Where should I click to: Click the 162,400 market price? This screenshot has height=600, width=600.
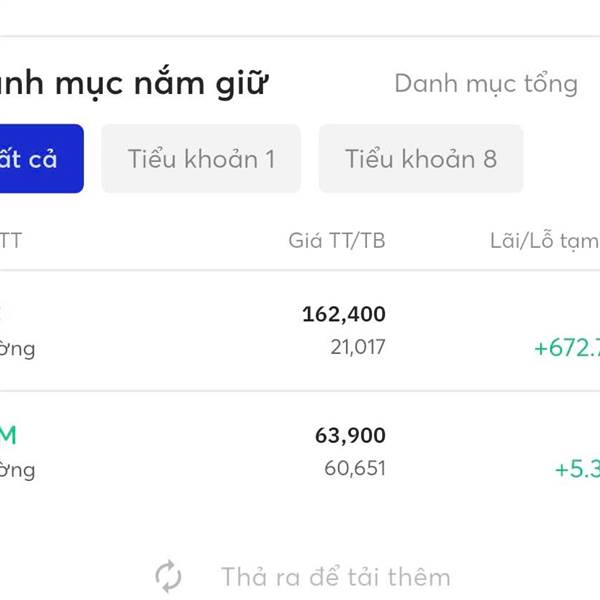tap(344, 314)
